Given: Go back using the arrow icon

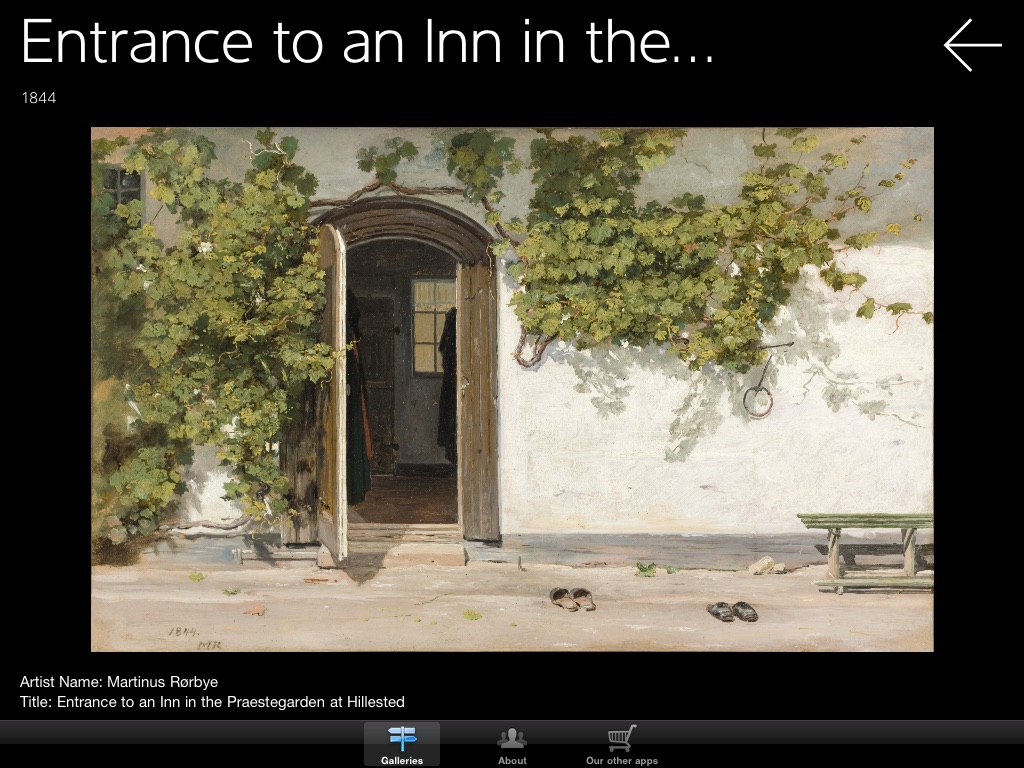Looking at the screenshot, I should coord(972,44).
